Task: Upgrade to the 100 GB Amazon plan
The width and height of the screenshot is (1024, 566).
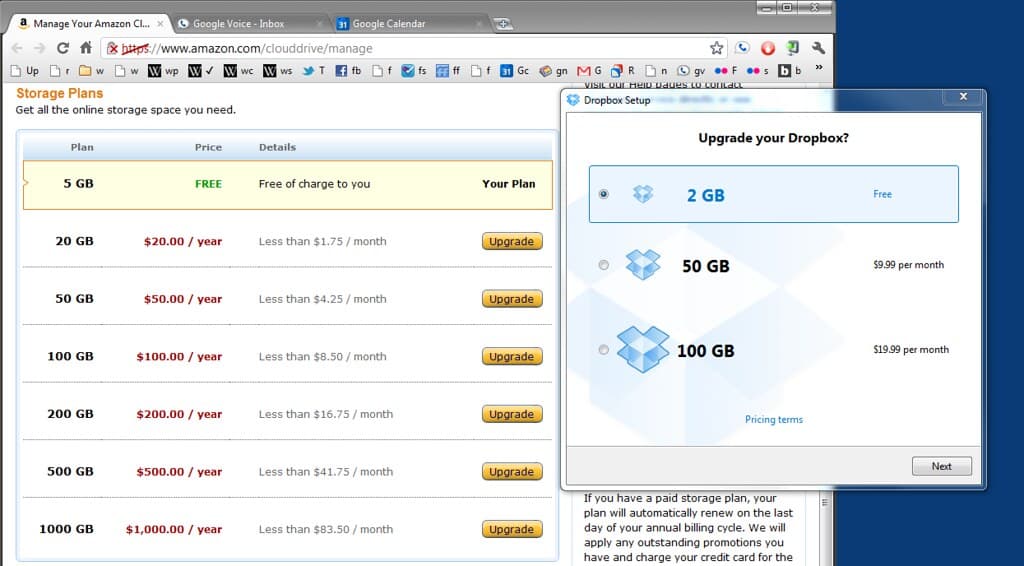Action: point(512,356)
